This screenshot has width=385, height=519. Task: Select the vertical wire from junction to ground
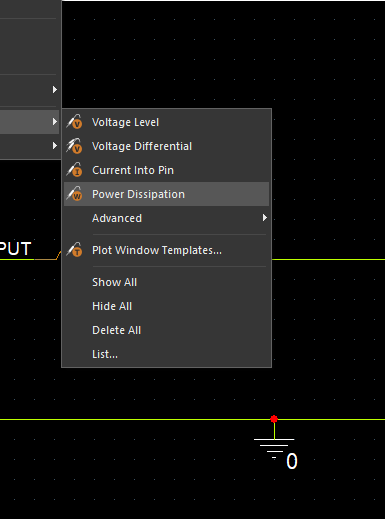click(x=274, y=431)
